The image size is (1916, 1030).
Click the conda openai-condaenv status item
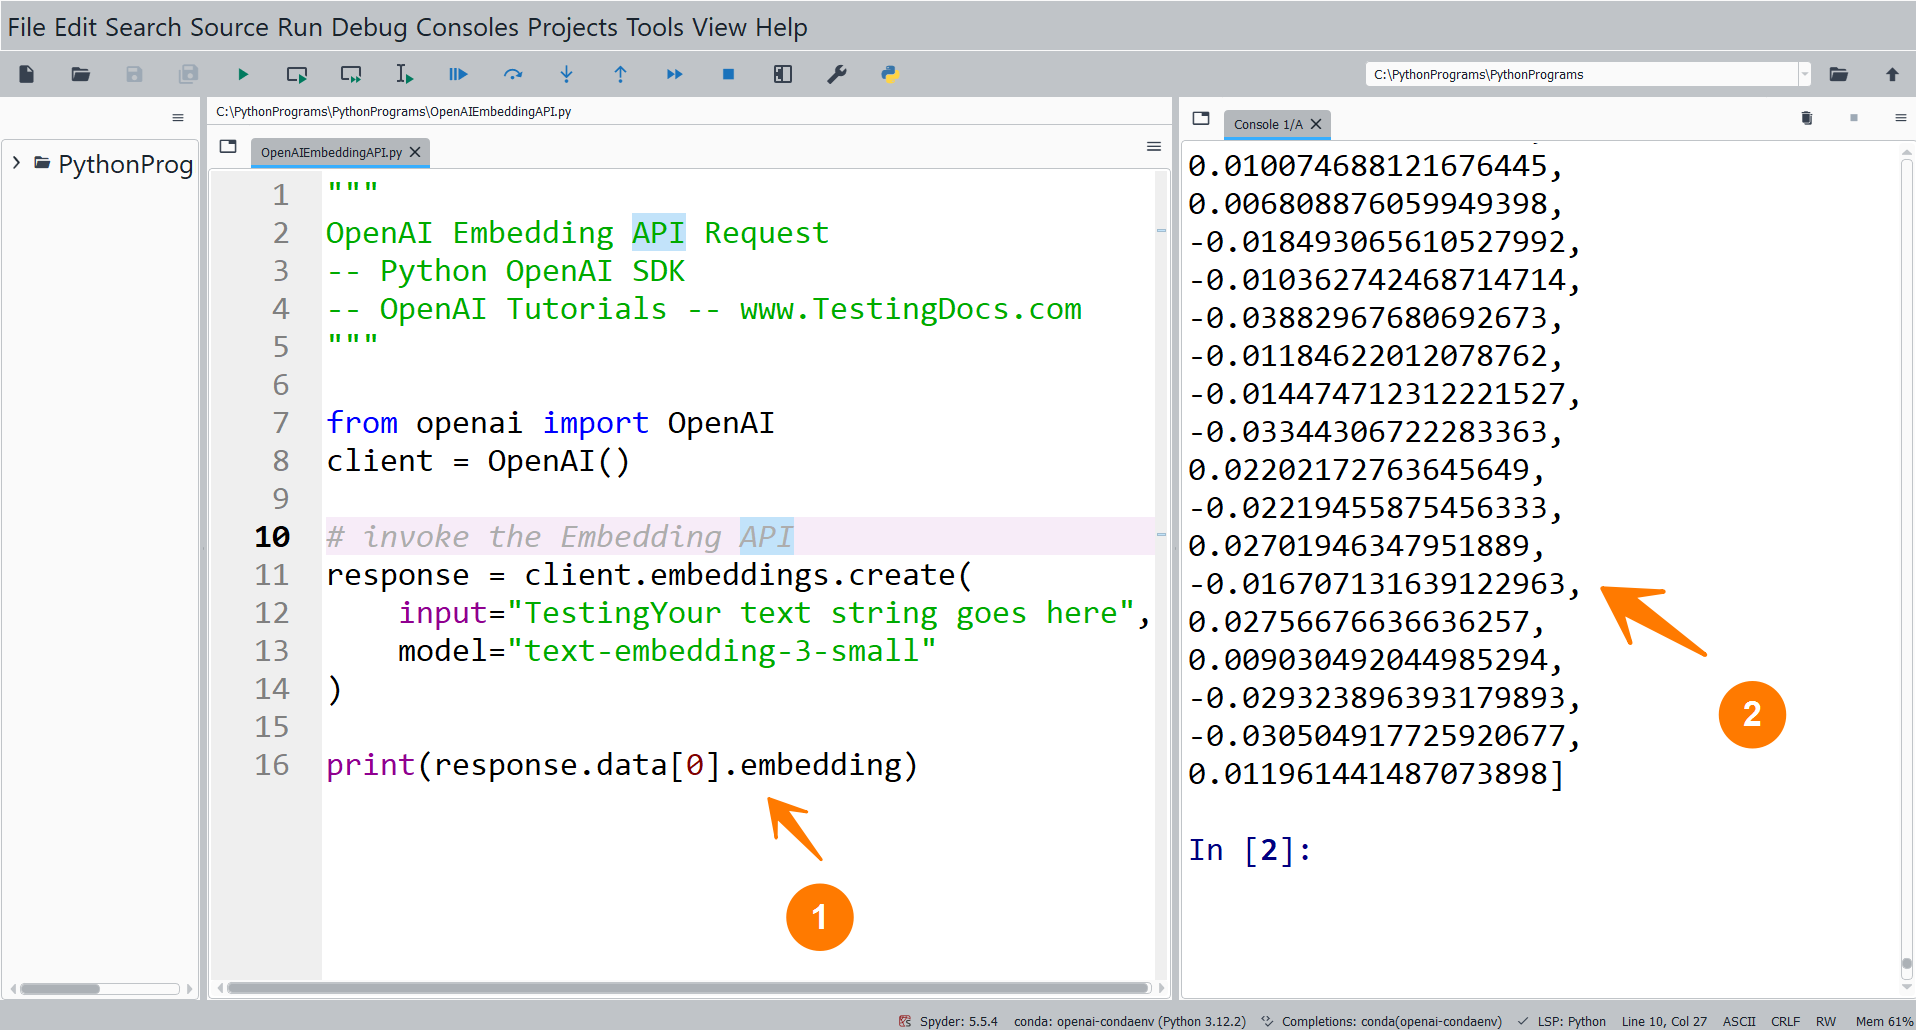(x=1129, y=1021)
